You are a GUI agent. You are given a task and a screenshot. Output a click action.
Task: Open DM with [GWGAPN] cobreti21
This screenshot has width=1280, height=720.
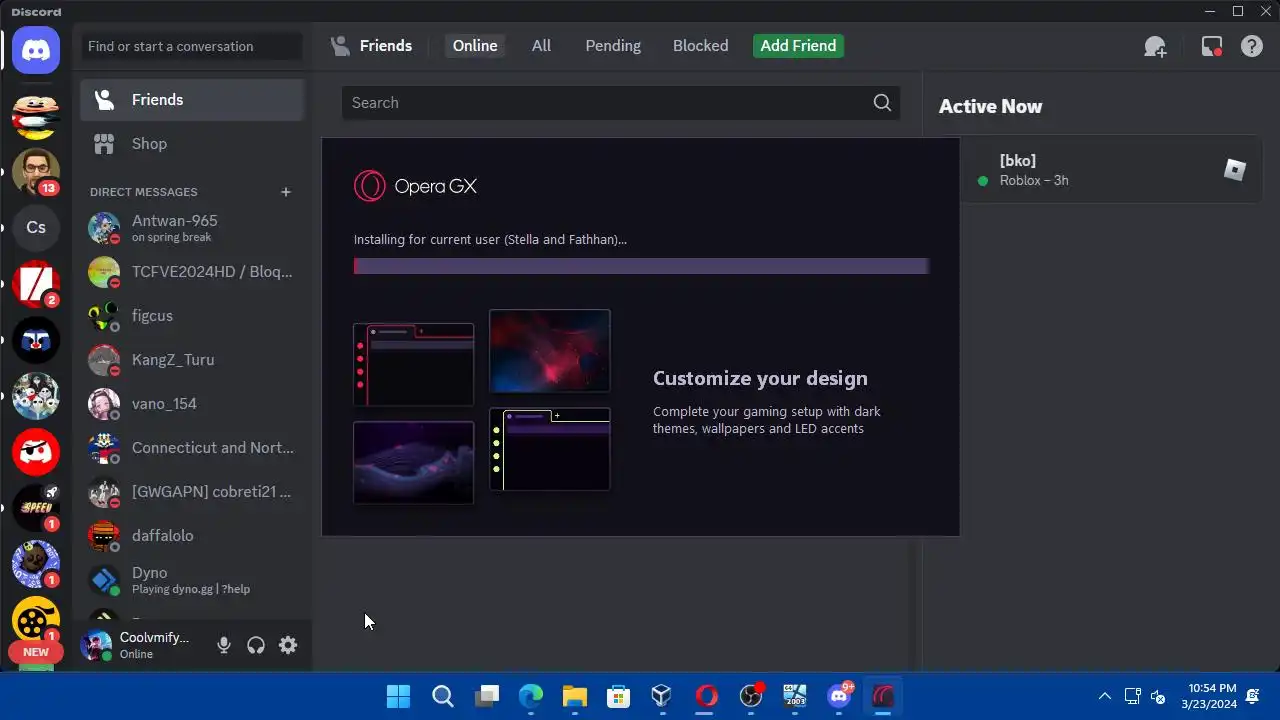point(192,492)
